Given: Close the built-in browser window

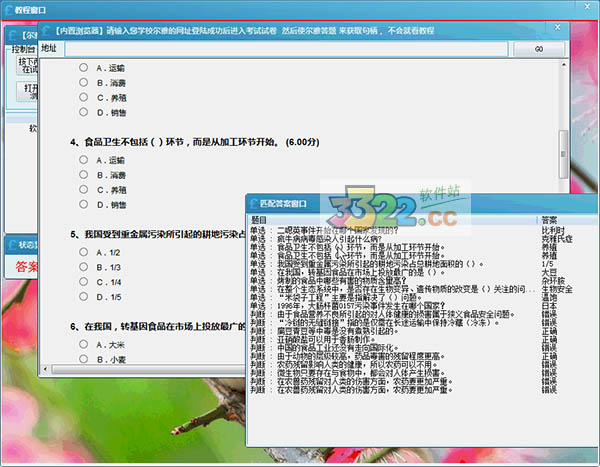Looking at the screenshot, I should [558, 27].
